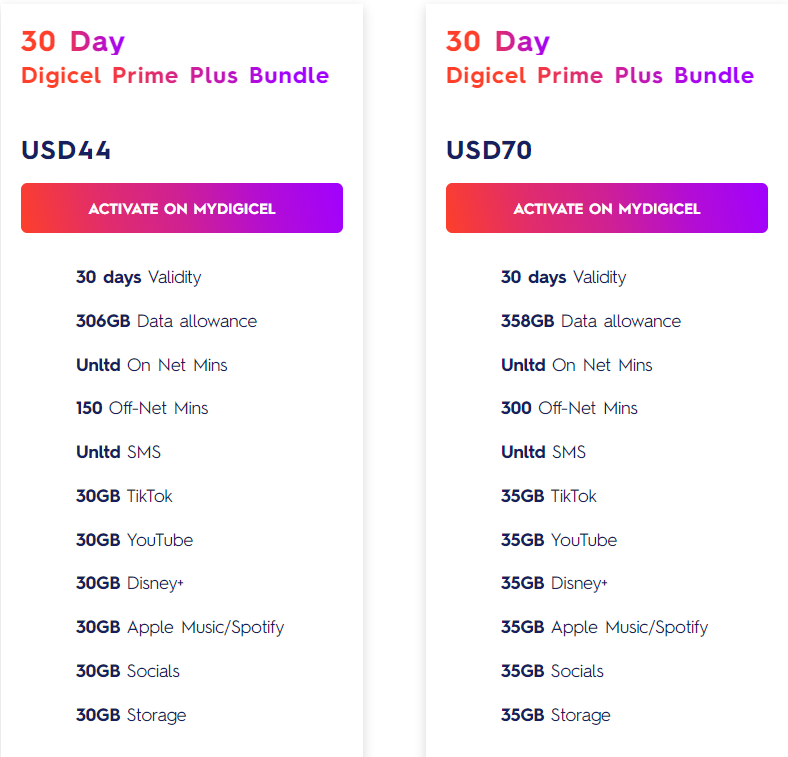Click the 30GB YouTube line item
Screen dimensions: 788x757
pos(134,540)
